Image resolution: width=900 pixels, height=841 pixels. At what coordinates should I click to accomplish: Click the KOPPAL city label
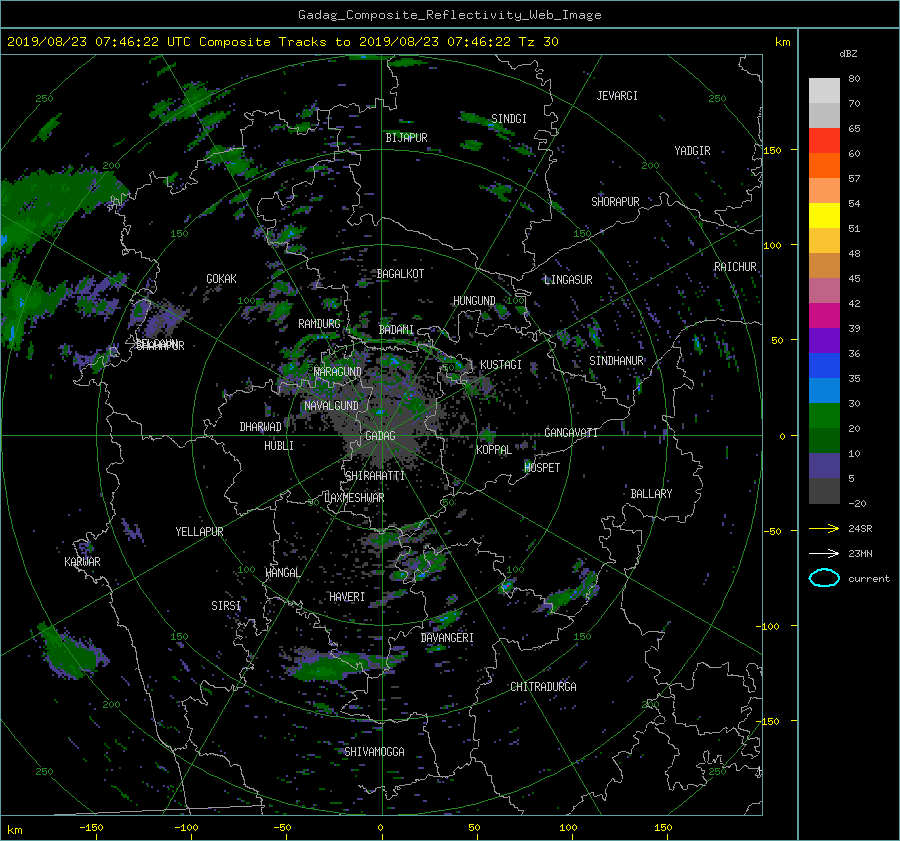click(x=494, y=449)
